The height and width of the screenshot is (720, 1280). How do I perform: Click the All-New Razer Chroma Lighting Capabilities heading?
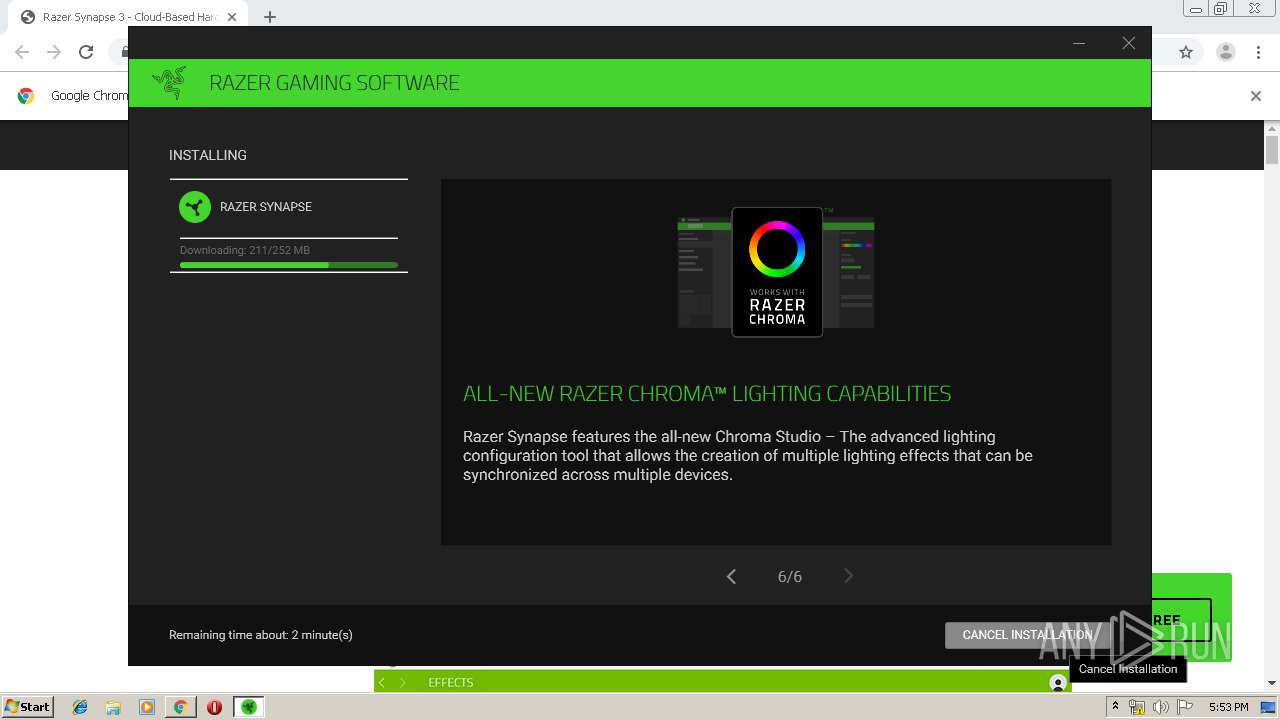tap(707, 394)
